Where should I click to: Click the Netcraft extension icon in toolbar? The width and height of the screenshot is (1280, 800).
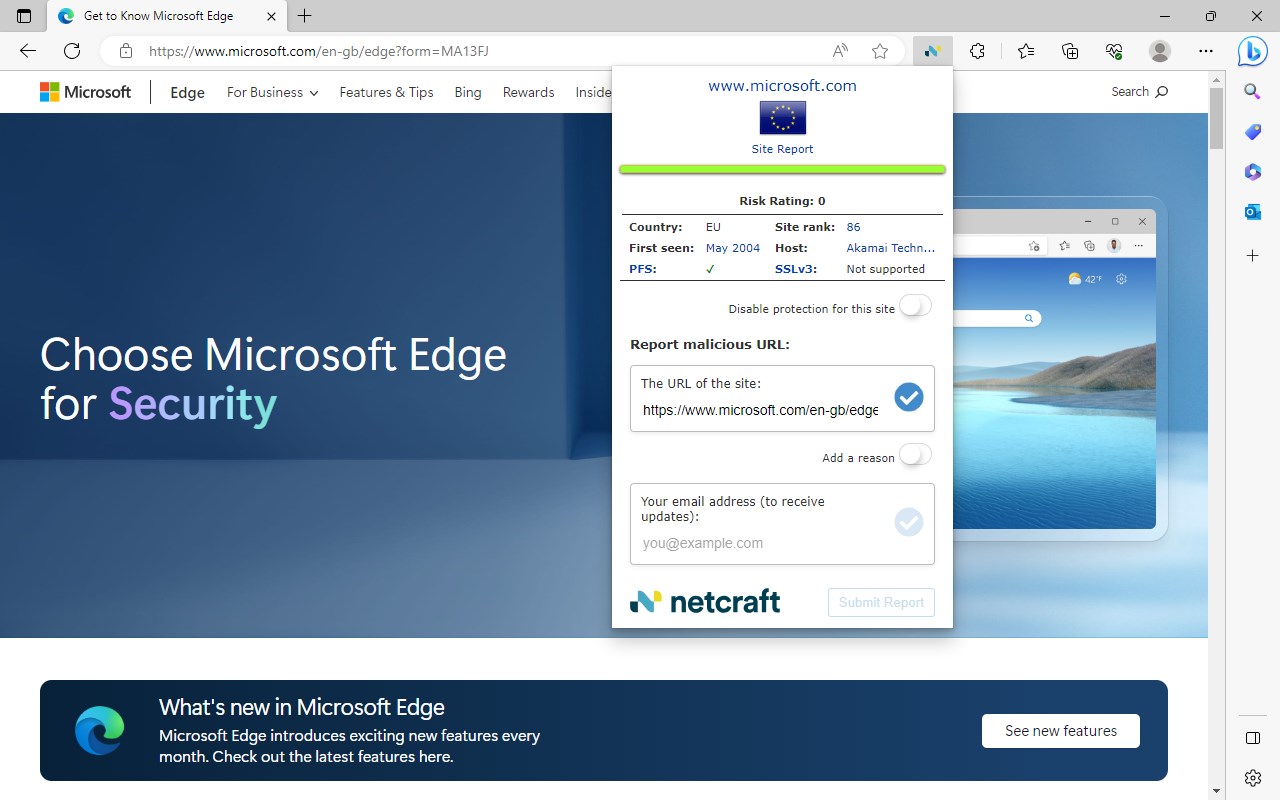(x=932, y=51)
